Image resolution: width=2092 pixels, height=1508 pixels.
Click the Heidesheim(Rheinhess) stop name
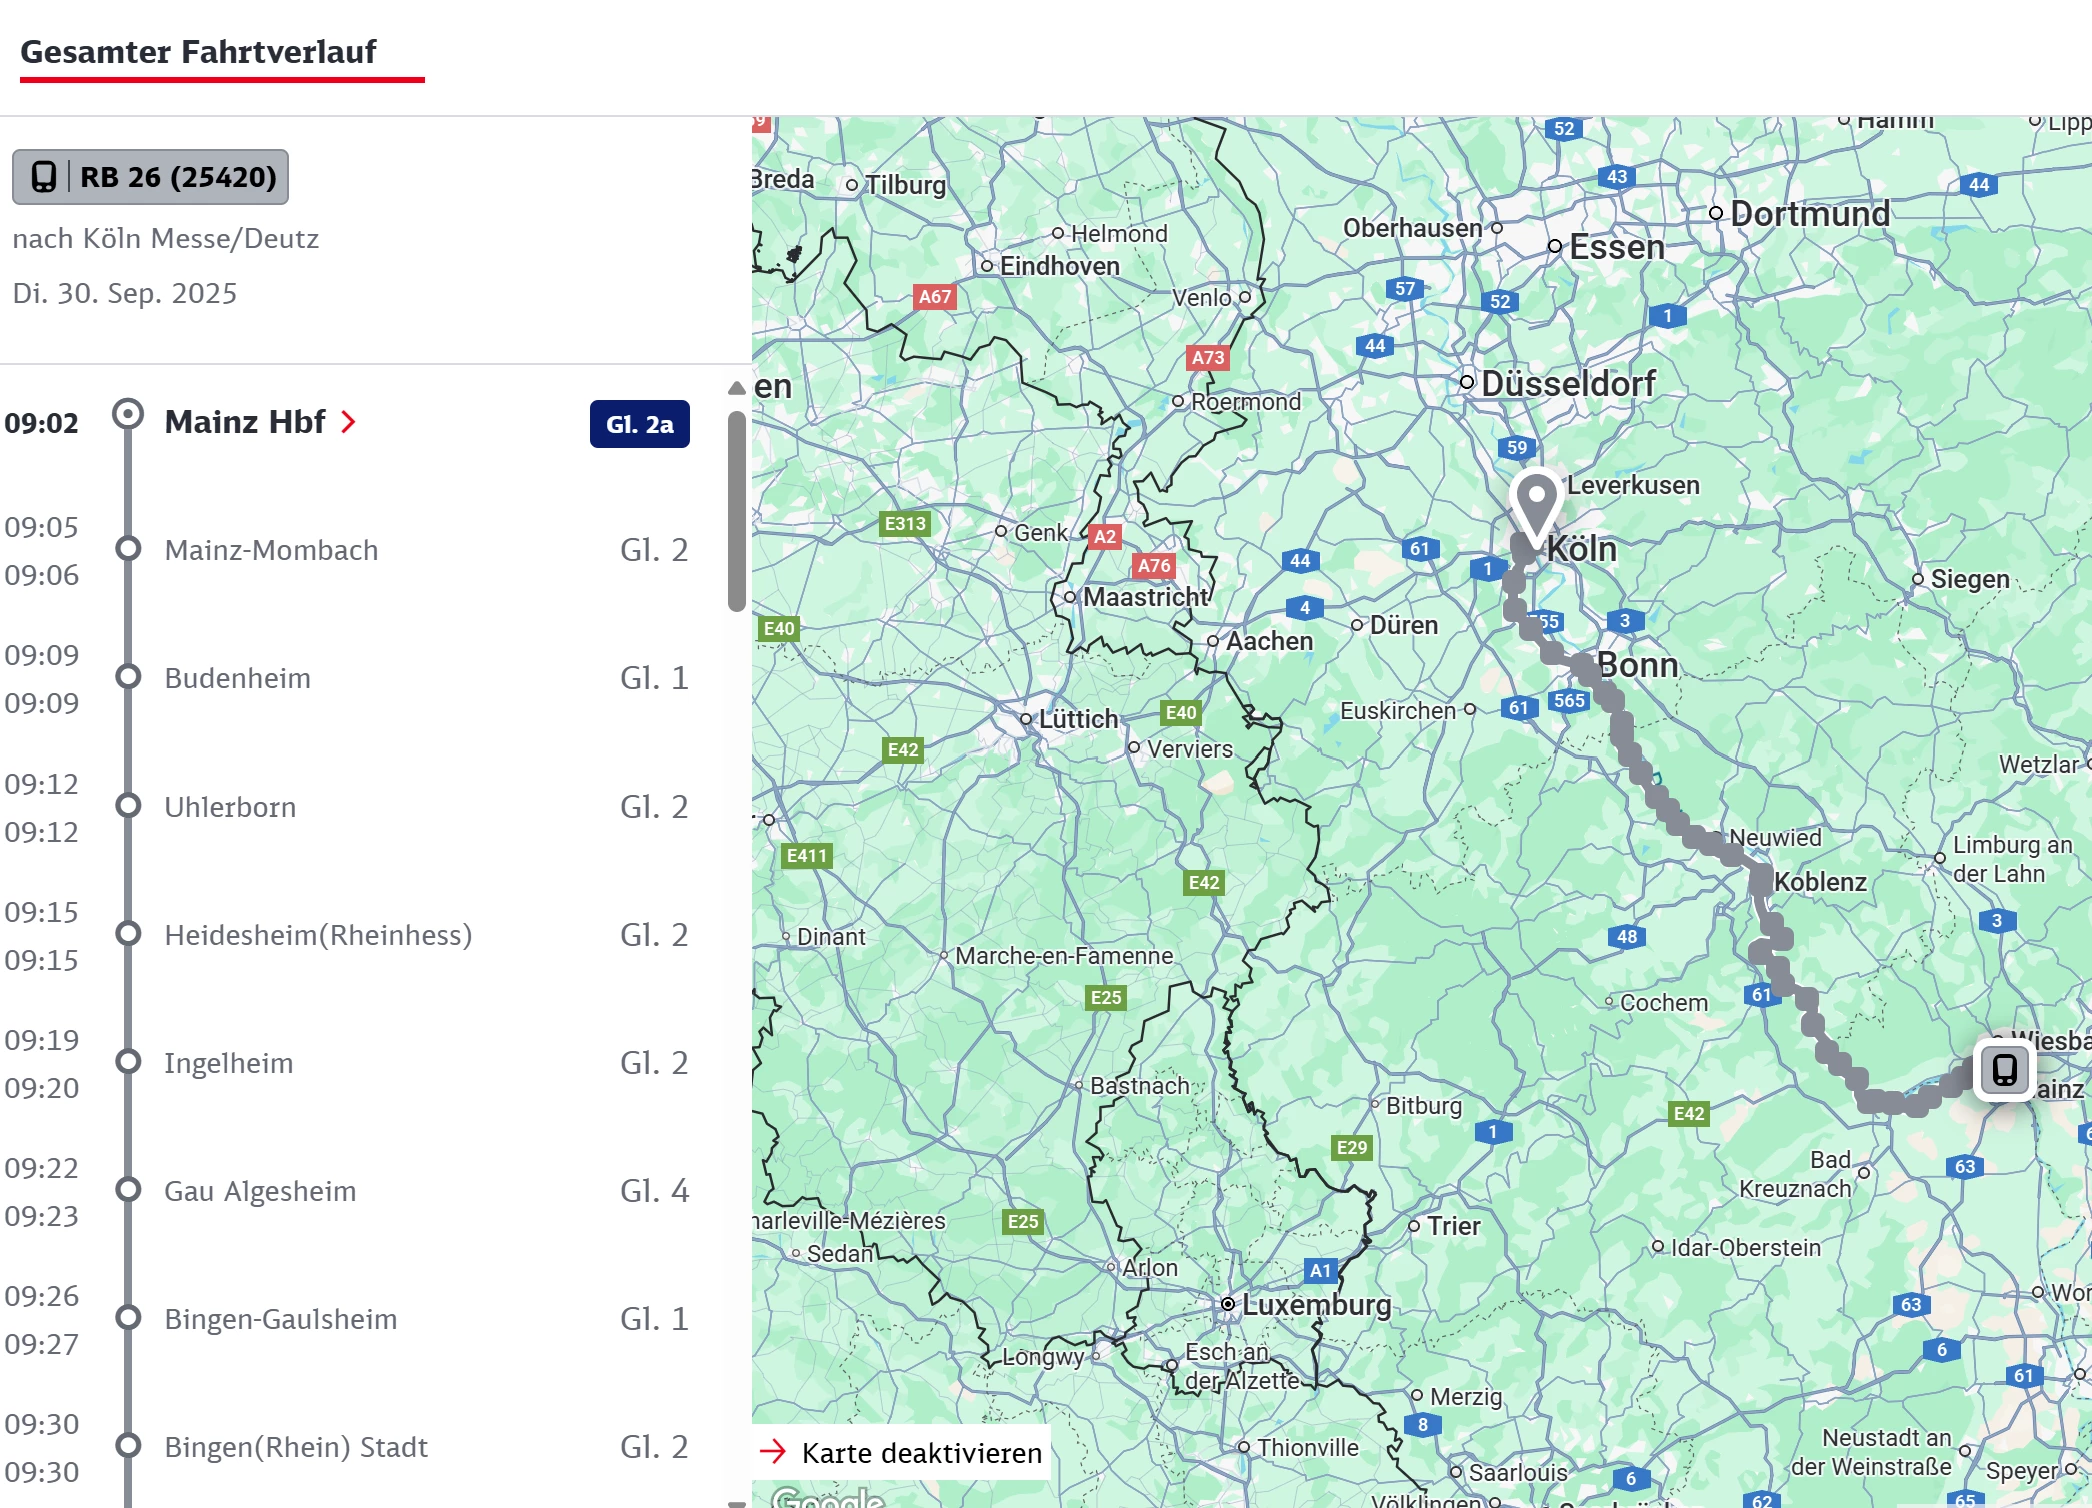click(318, 935)
